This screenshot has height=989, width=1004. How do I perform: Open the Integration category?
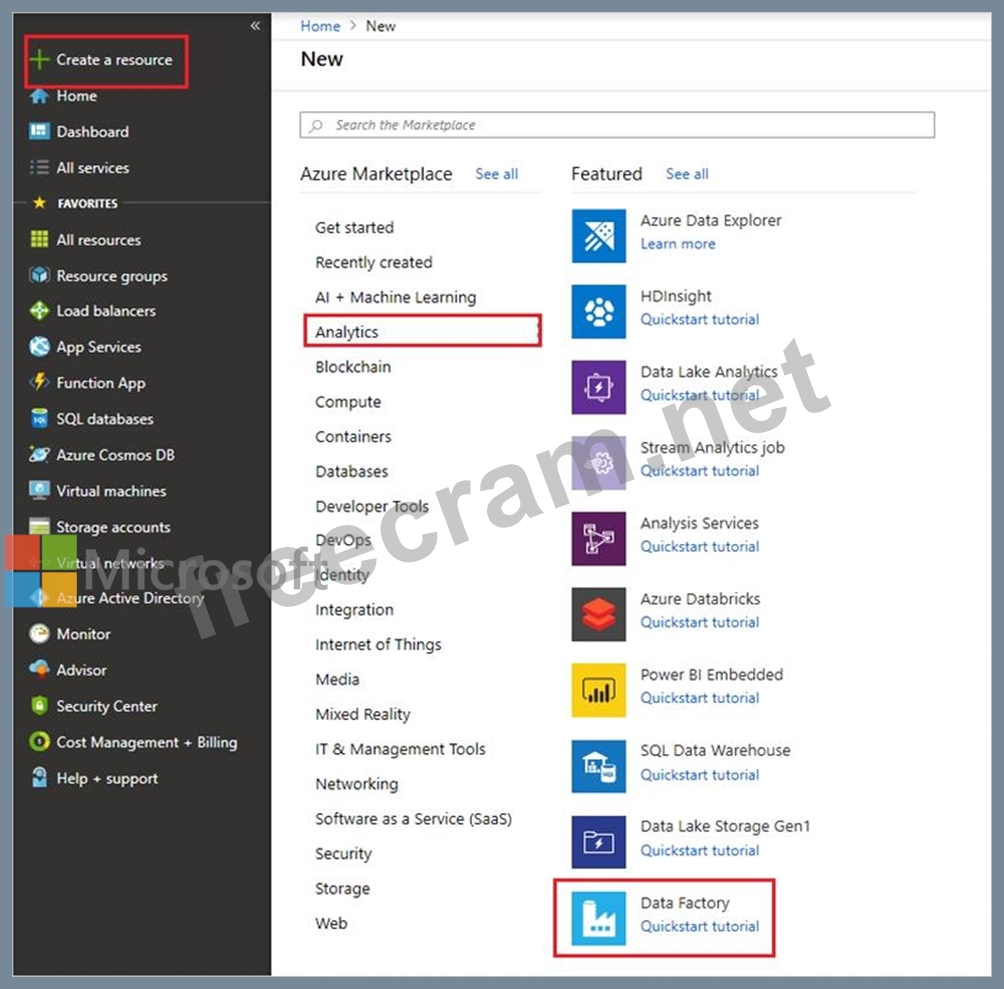(x=354, y=610)
